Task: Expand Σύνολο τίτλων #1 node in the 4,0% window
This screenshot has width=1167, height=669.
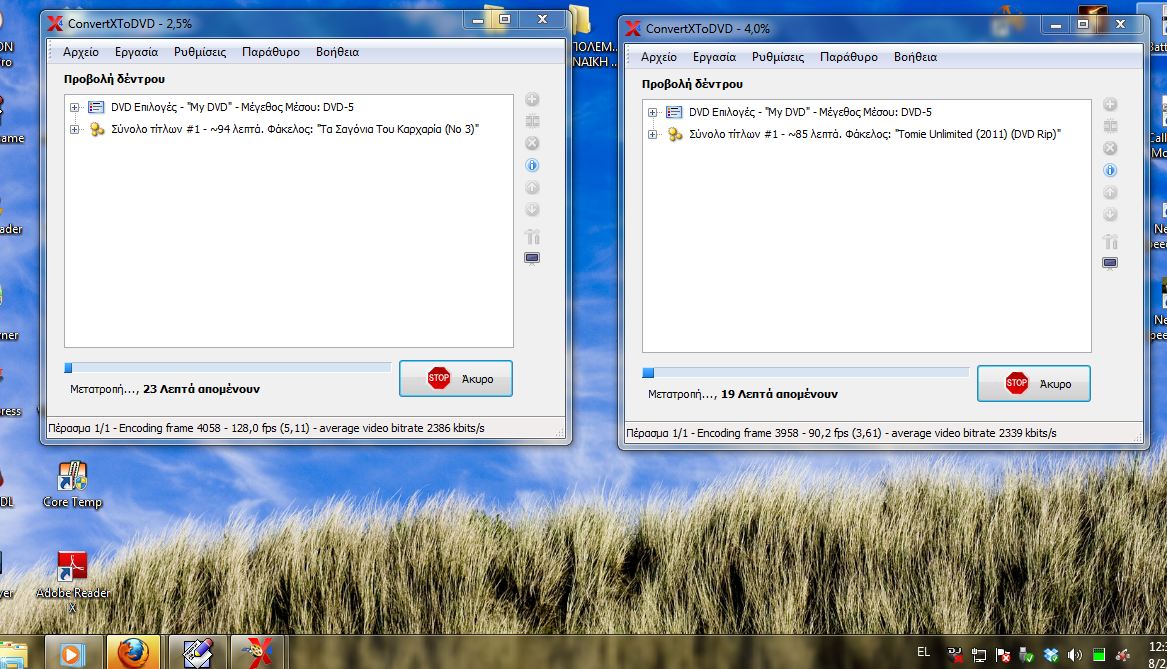Action: (x=653, y=135)
